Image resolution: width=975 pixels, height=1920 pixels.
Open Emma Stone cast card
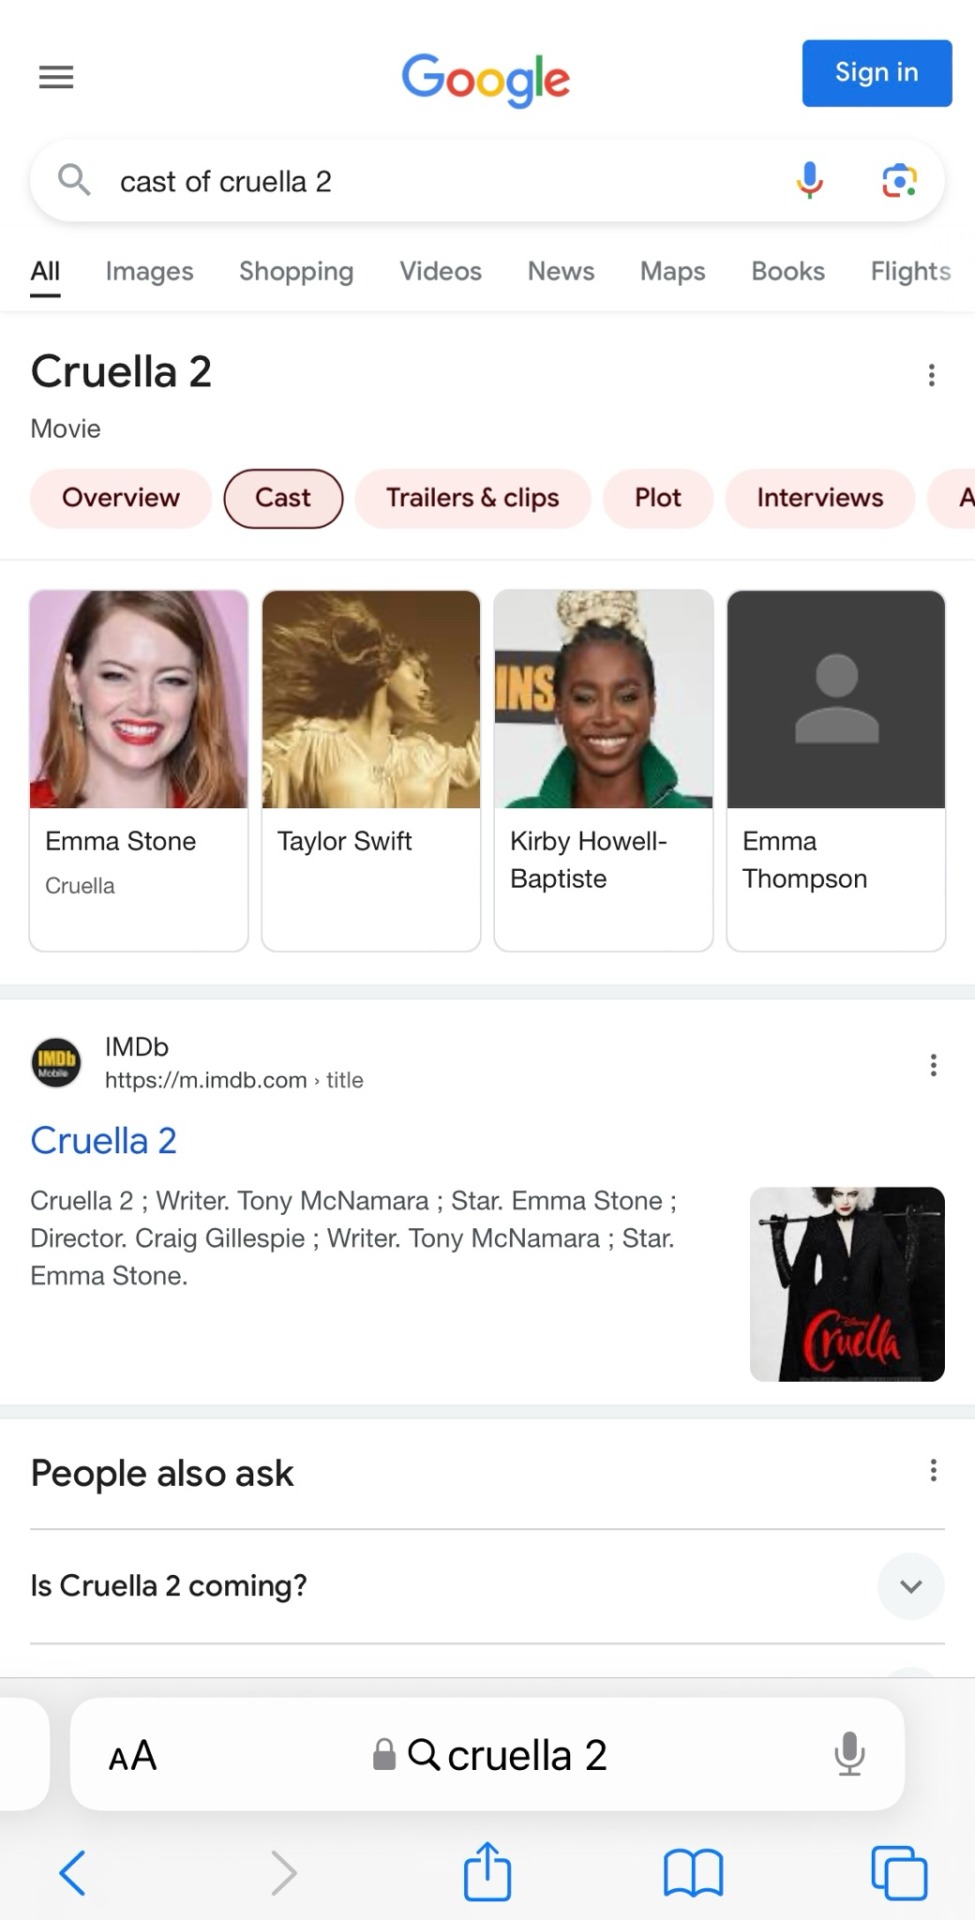[x=139, y=770]
